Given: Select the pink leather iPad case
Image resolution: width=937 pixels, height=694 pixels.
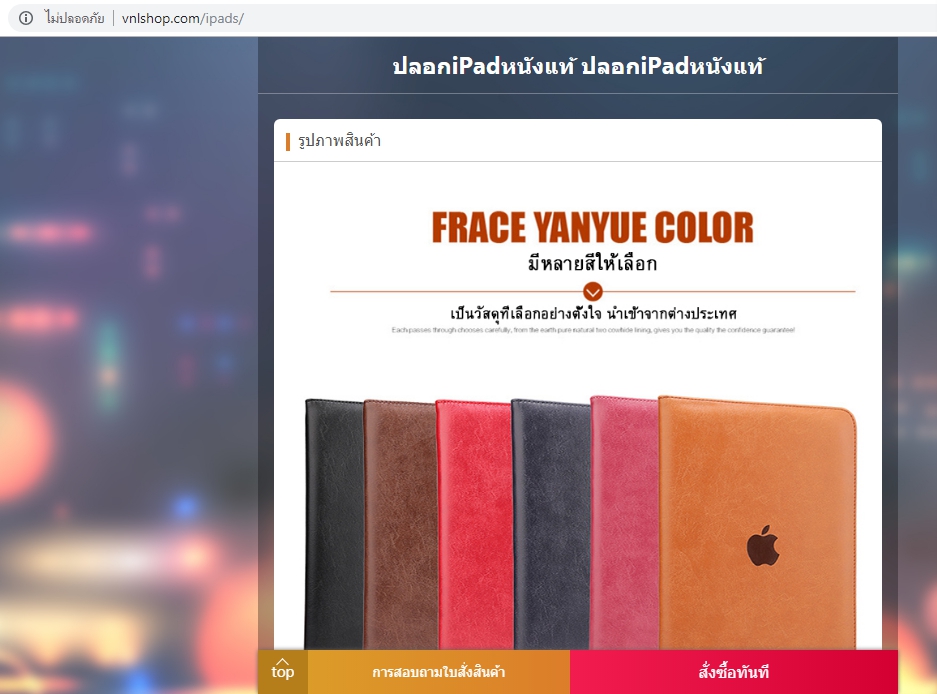Looking at the screenshot, I should (625, 522).
